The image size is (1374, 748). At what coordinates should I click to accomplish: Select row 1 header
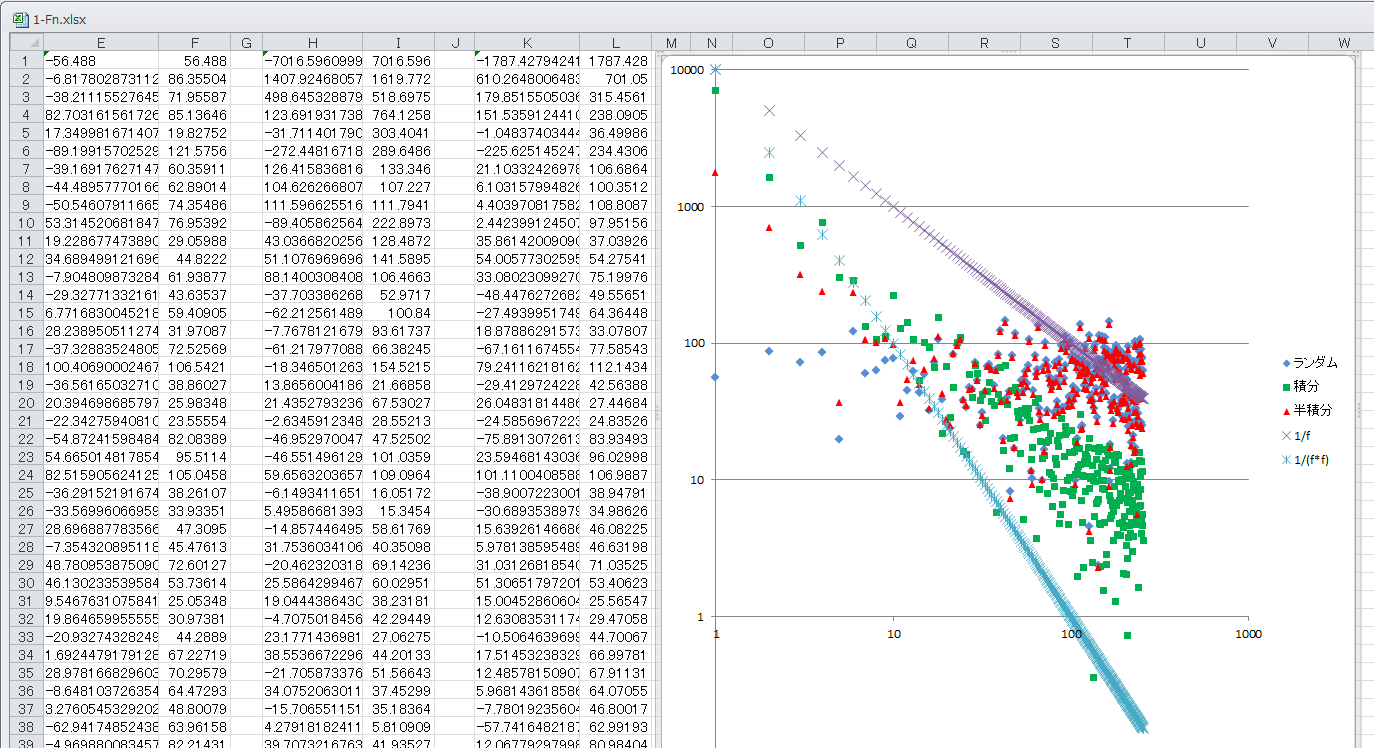pyautogui.click(x=26, y=60)
